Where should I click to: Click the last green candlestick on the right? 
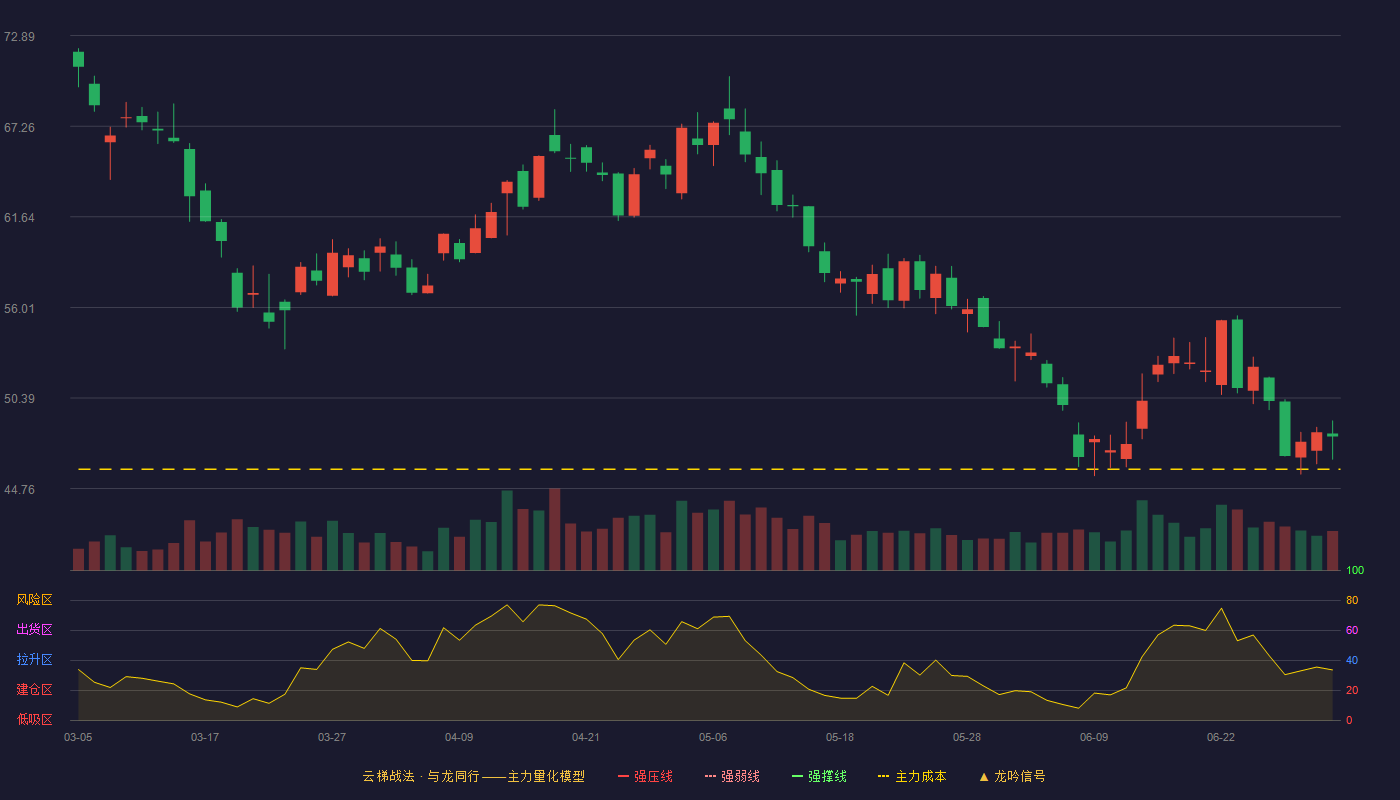(1332, 436)
